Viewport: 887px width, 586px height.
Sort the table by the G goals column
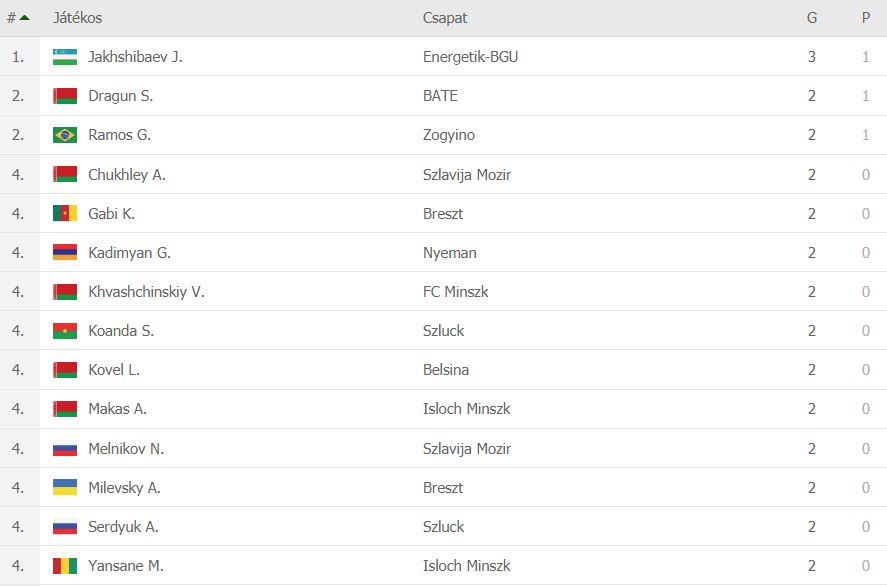point(812,18)
